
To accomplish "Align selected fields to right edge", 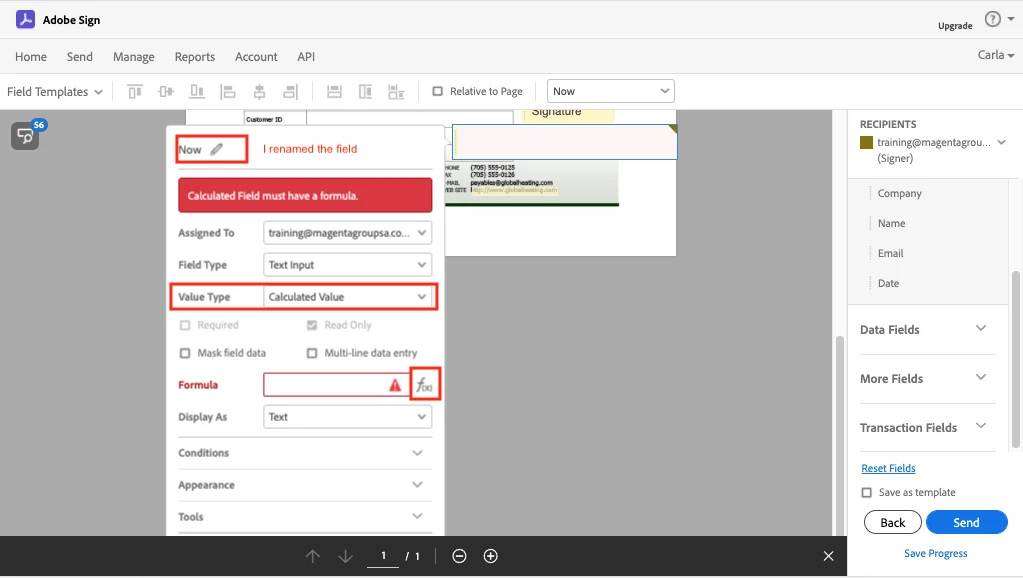I will click(x=290, y=92).
